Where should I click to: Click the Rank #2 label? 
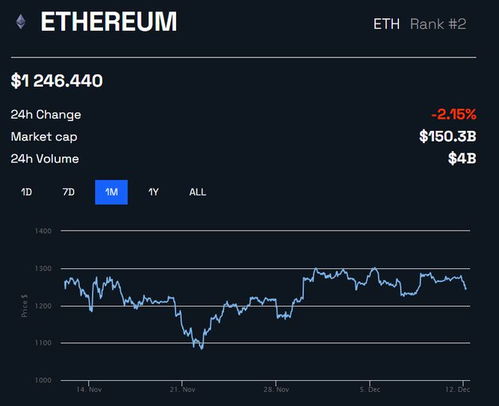pyautogui.click(x=438, y=24)
